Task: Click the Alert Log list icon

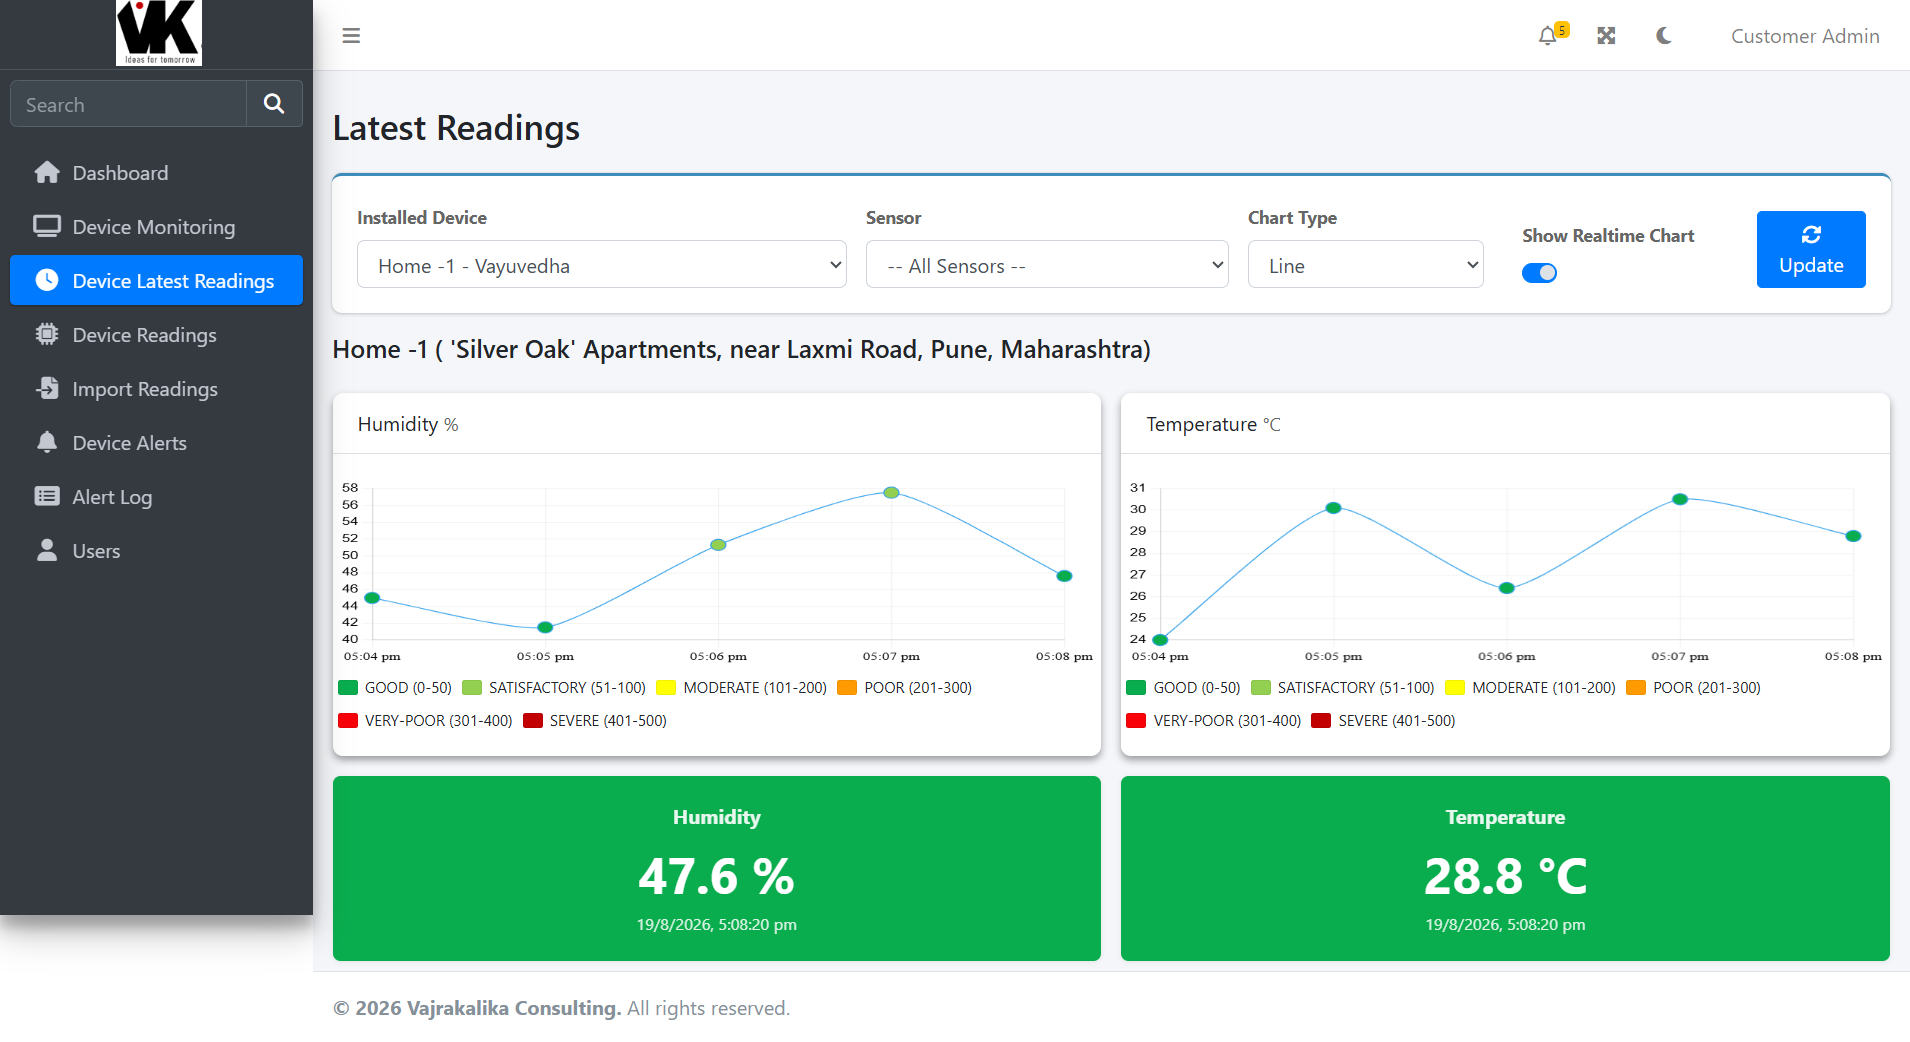Action: tap(47, 497)
